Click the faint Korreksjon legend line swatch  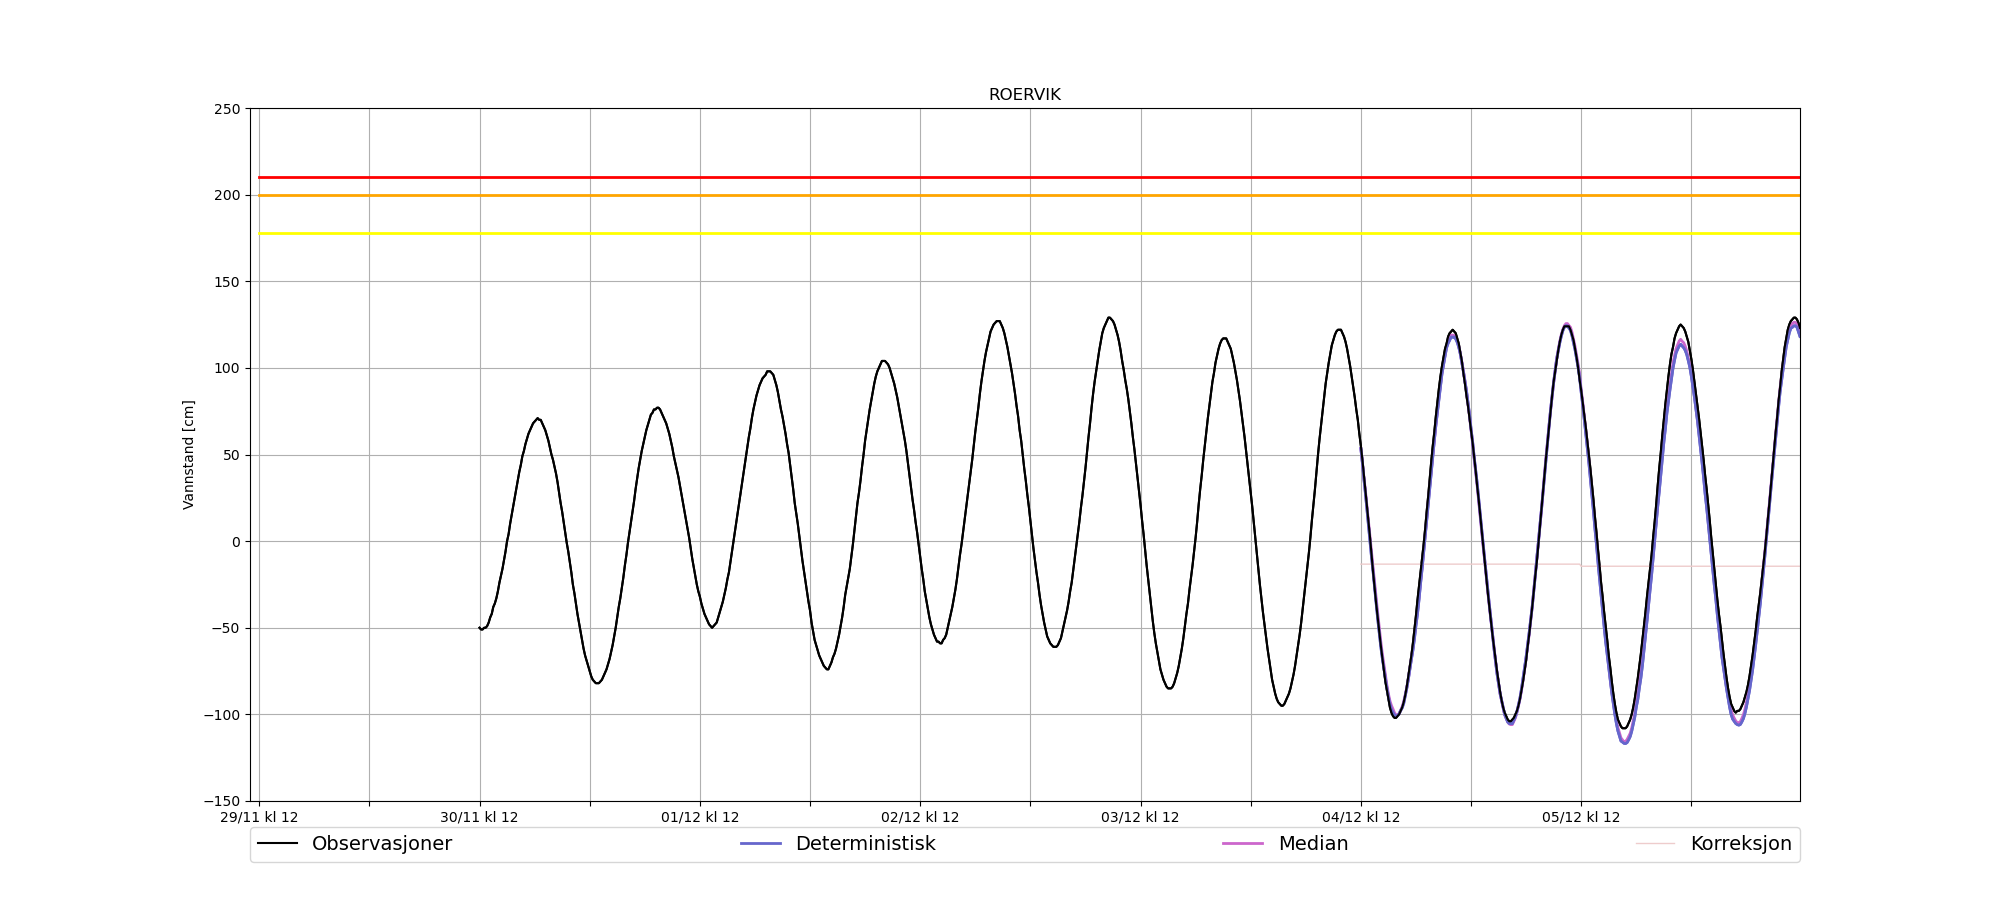coord(1655,844)
